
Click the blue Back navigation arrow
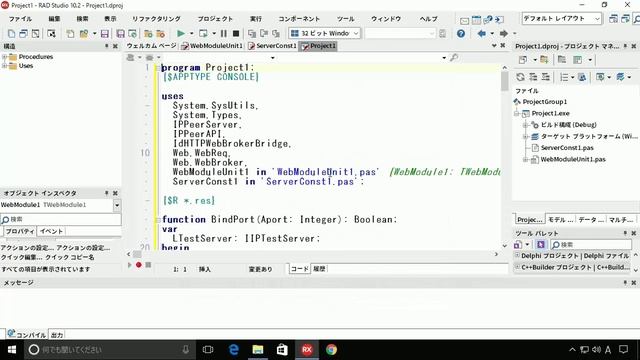[482, 33]
